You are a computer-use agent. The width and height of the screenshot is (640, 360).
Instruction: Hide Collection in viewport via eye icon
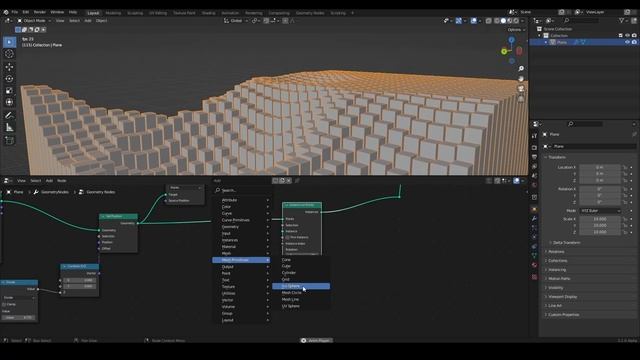627,36
